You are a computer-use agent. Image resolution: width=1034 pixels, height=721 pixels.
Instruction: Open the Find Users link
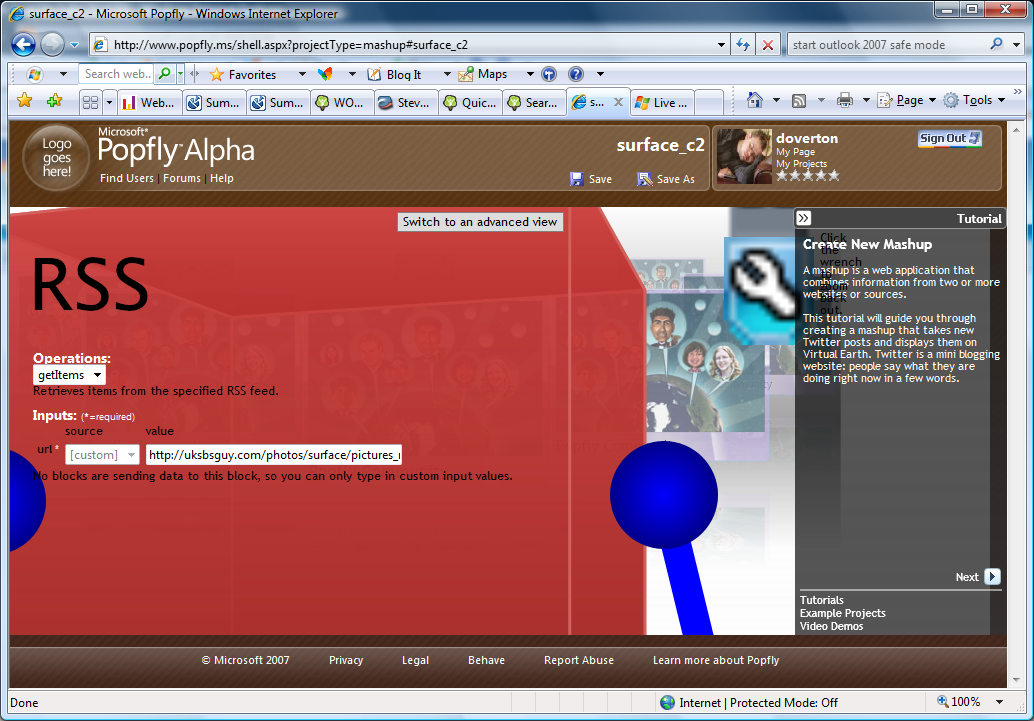[x=127, y=178]
